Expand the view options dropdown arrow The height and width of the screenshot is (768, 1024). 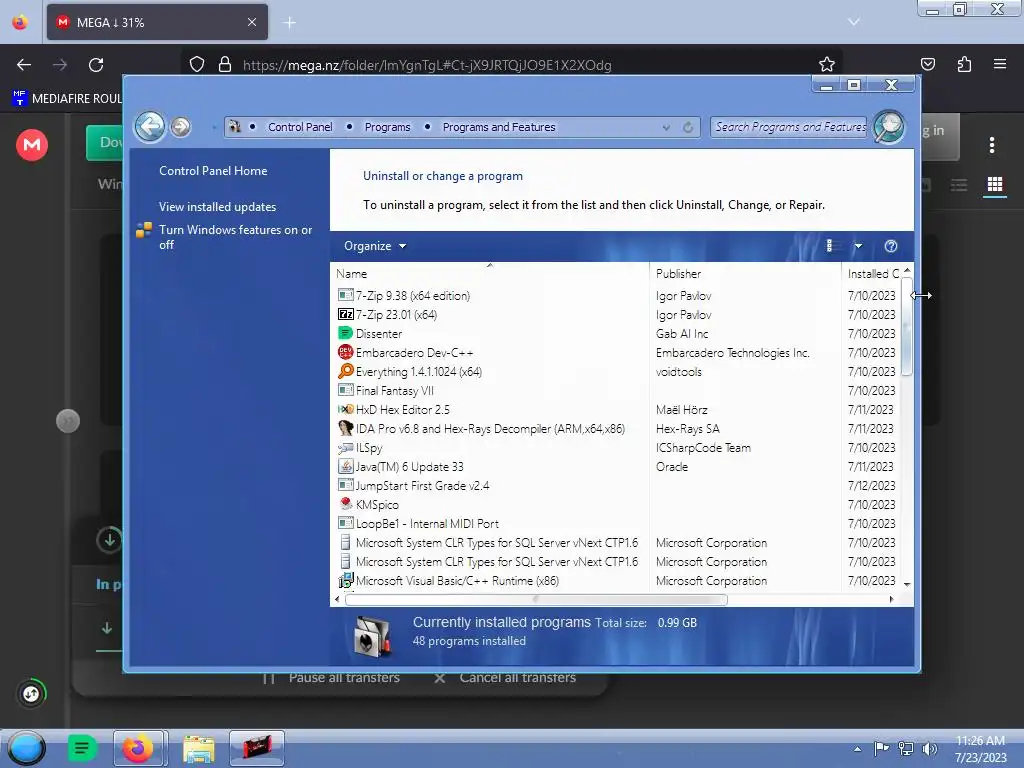858,246
